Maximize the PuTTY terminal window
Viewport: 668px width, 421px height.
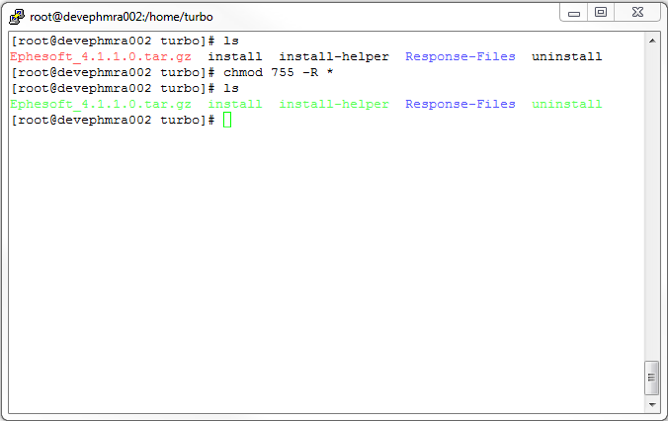click(600, 13)
